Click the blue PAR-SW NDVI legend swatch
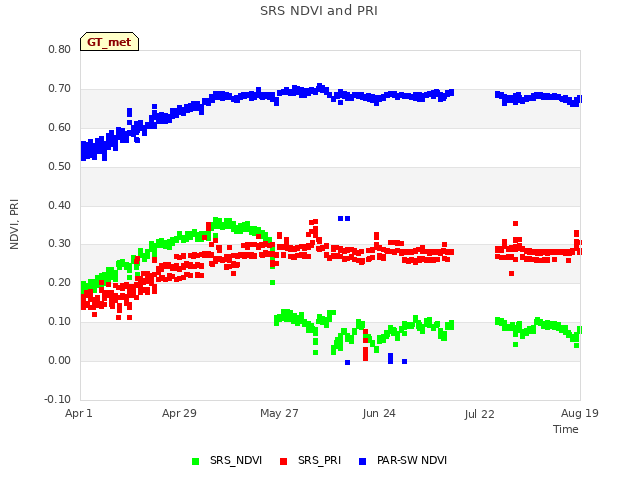The width and height of the screenshot is (640, 480). (362, 461)
